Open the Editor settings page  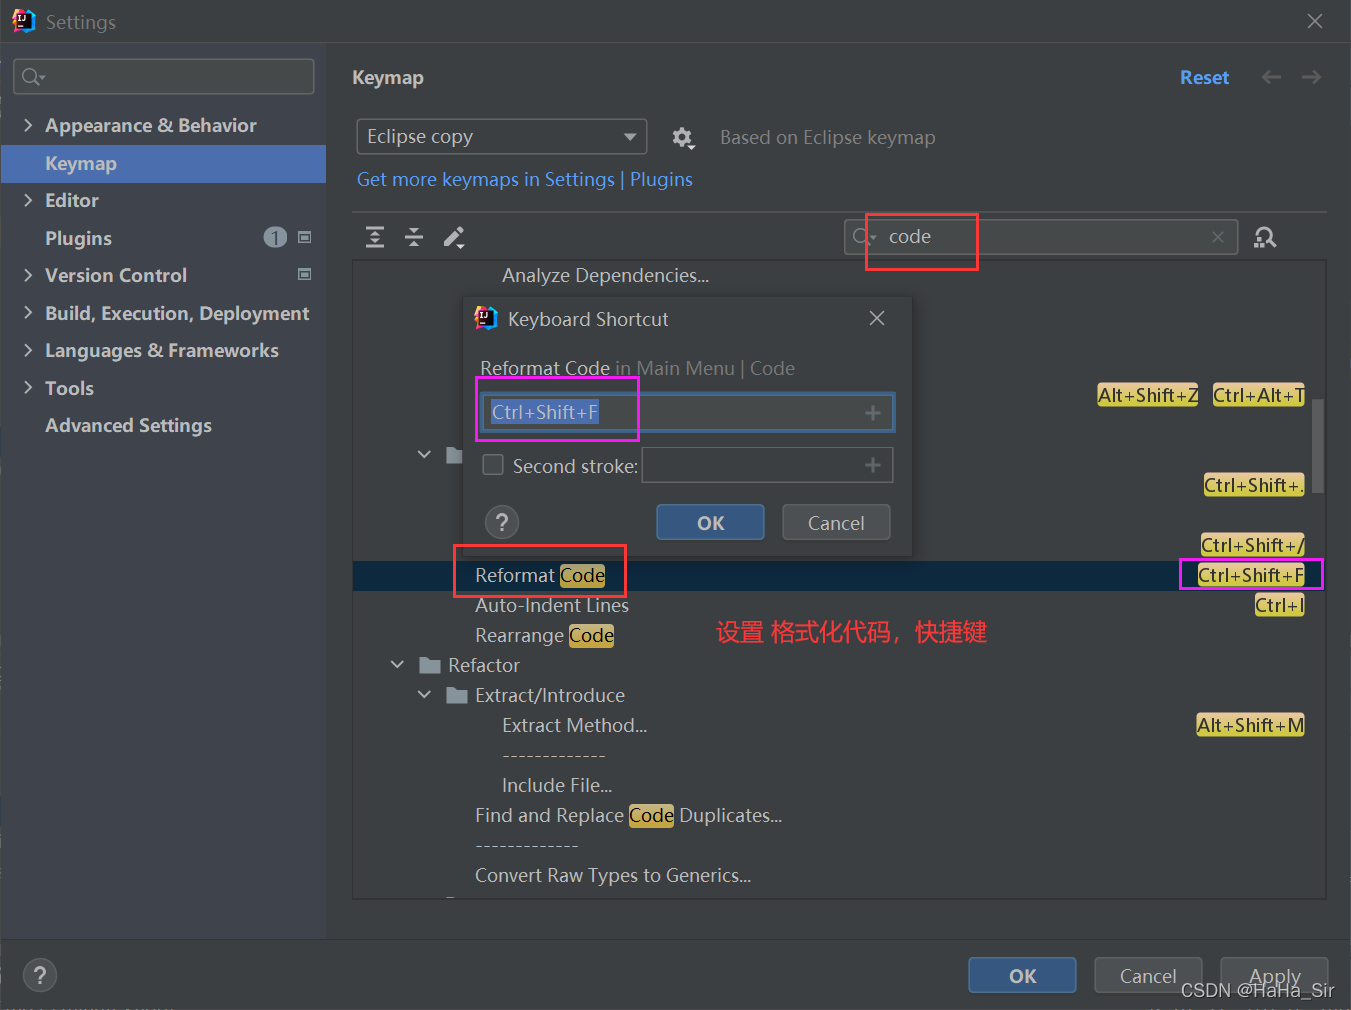[x=72, y=200]
